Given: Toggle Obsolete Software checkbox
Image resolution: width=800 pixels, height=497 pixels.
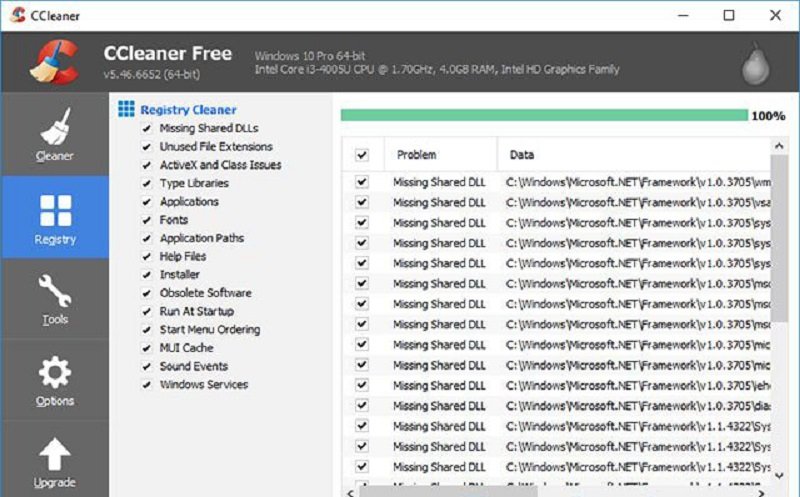Looking at the screenshot, I should 147,293.
